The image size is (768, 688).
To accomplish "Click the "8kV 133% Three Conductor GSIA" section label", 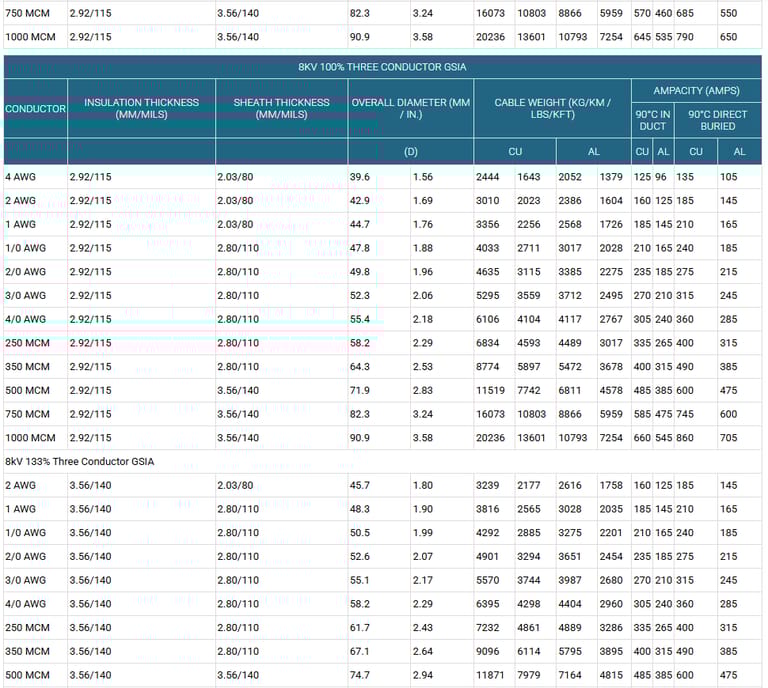I will click(80, 462).
